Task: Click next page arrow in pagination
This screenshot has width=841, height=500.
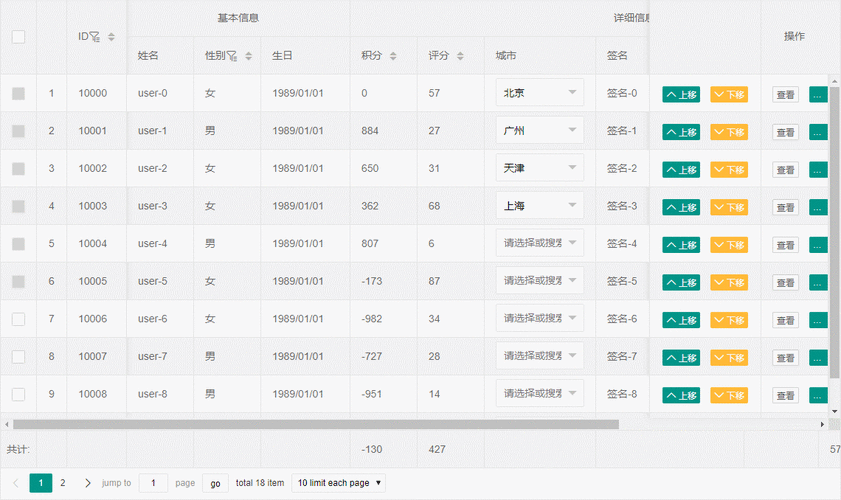Action: (88, 483)
